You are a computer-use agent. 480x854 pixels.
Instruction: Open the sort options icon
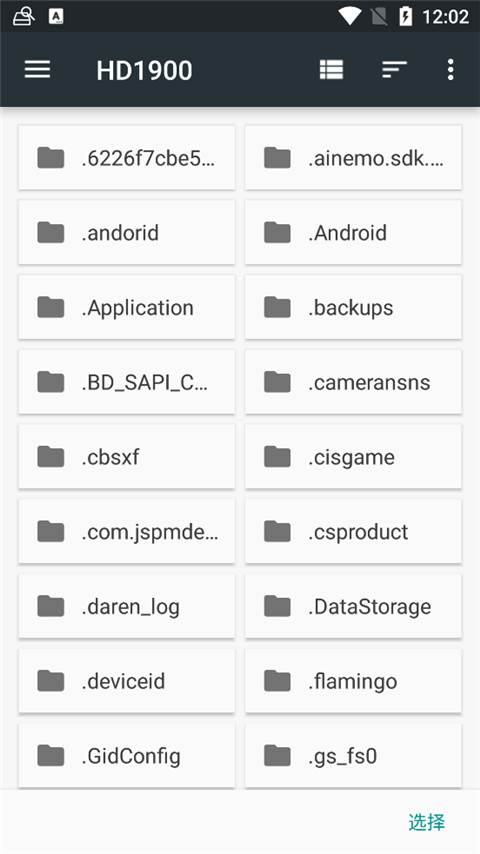point(394,70)
